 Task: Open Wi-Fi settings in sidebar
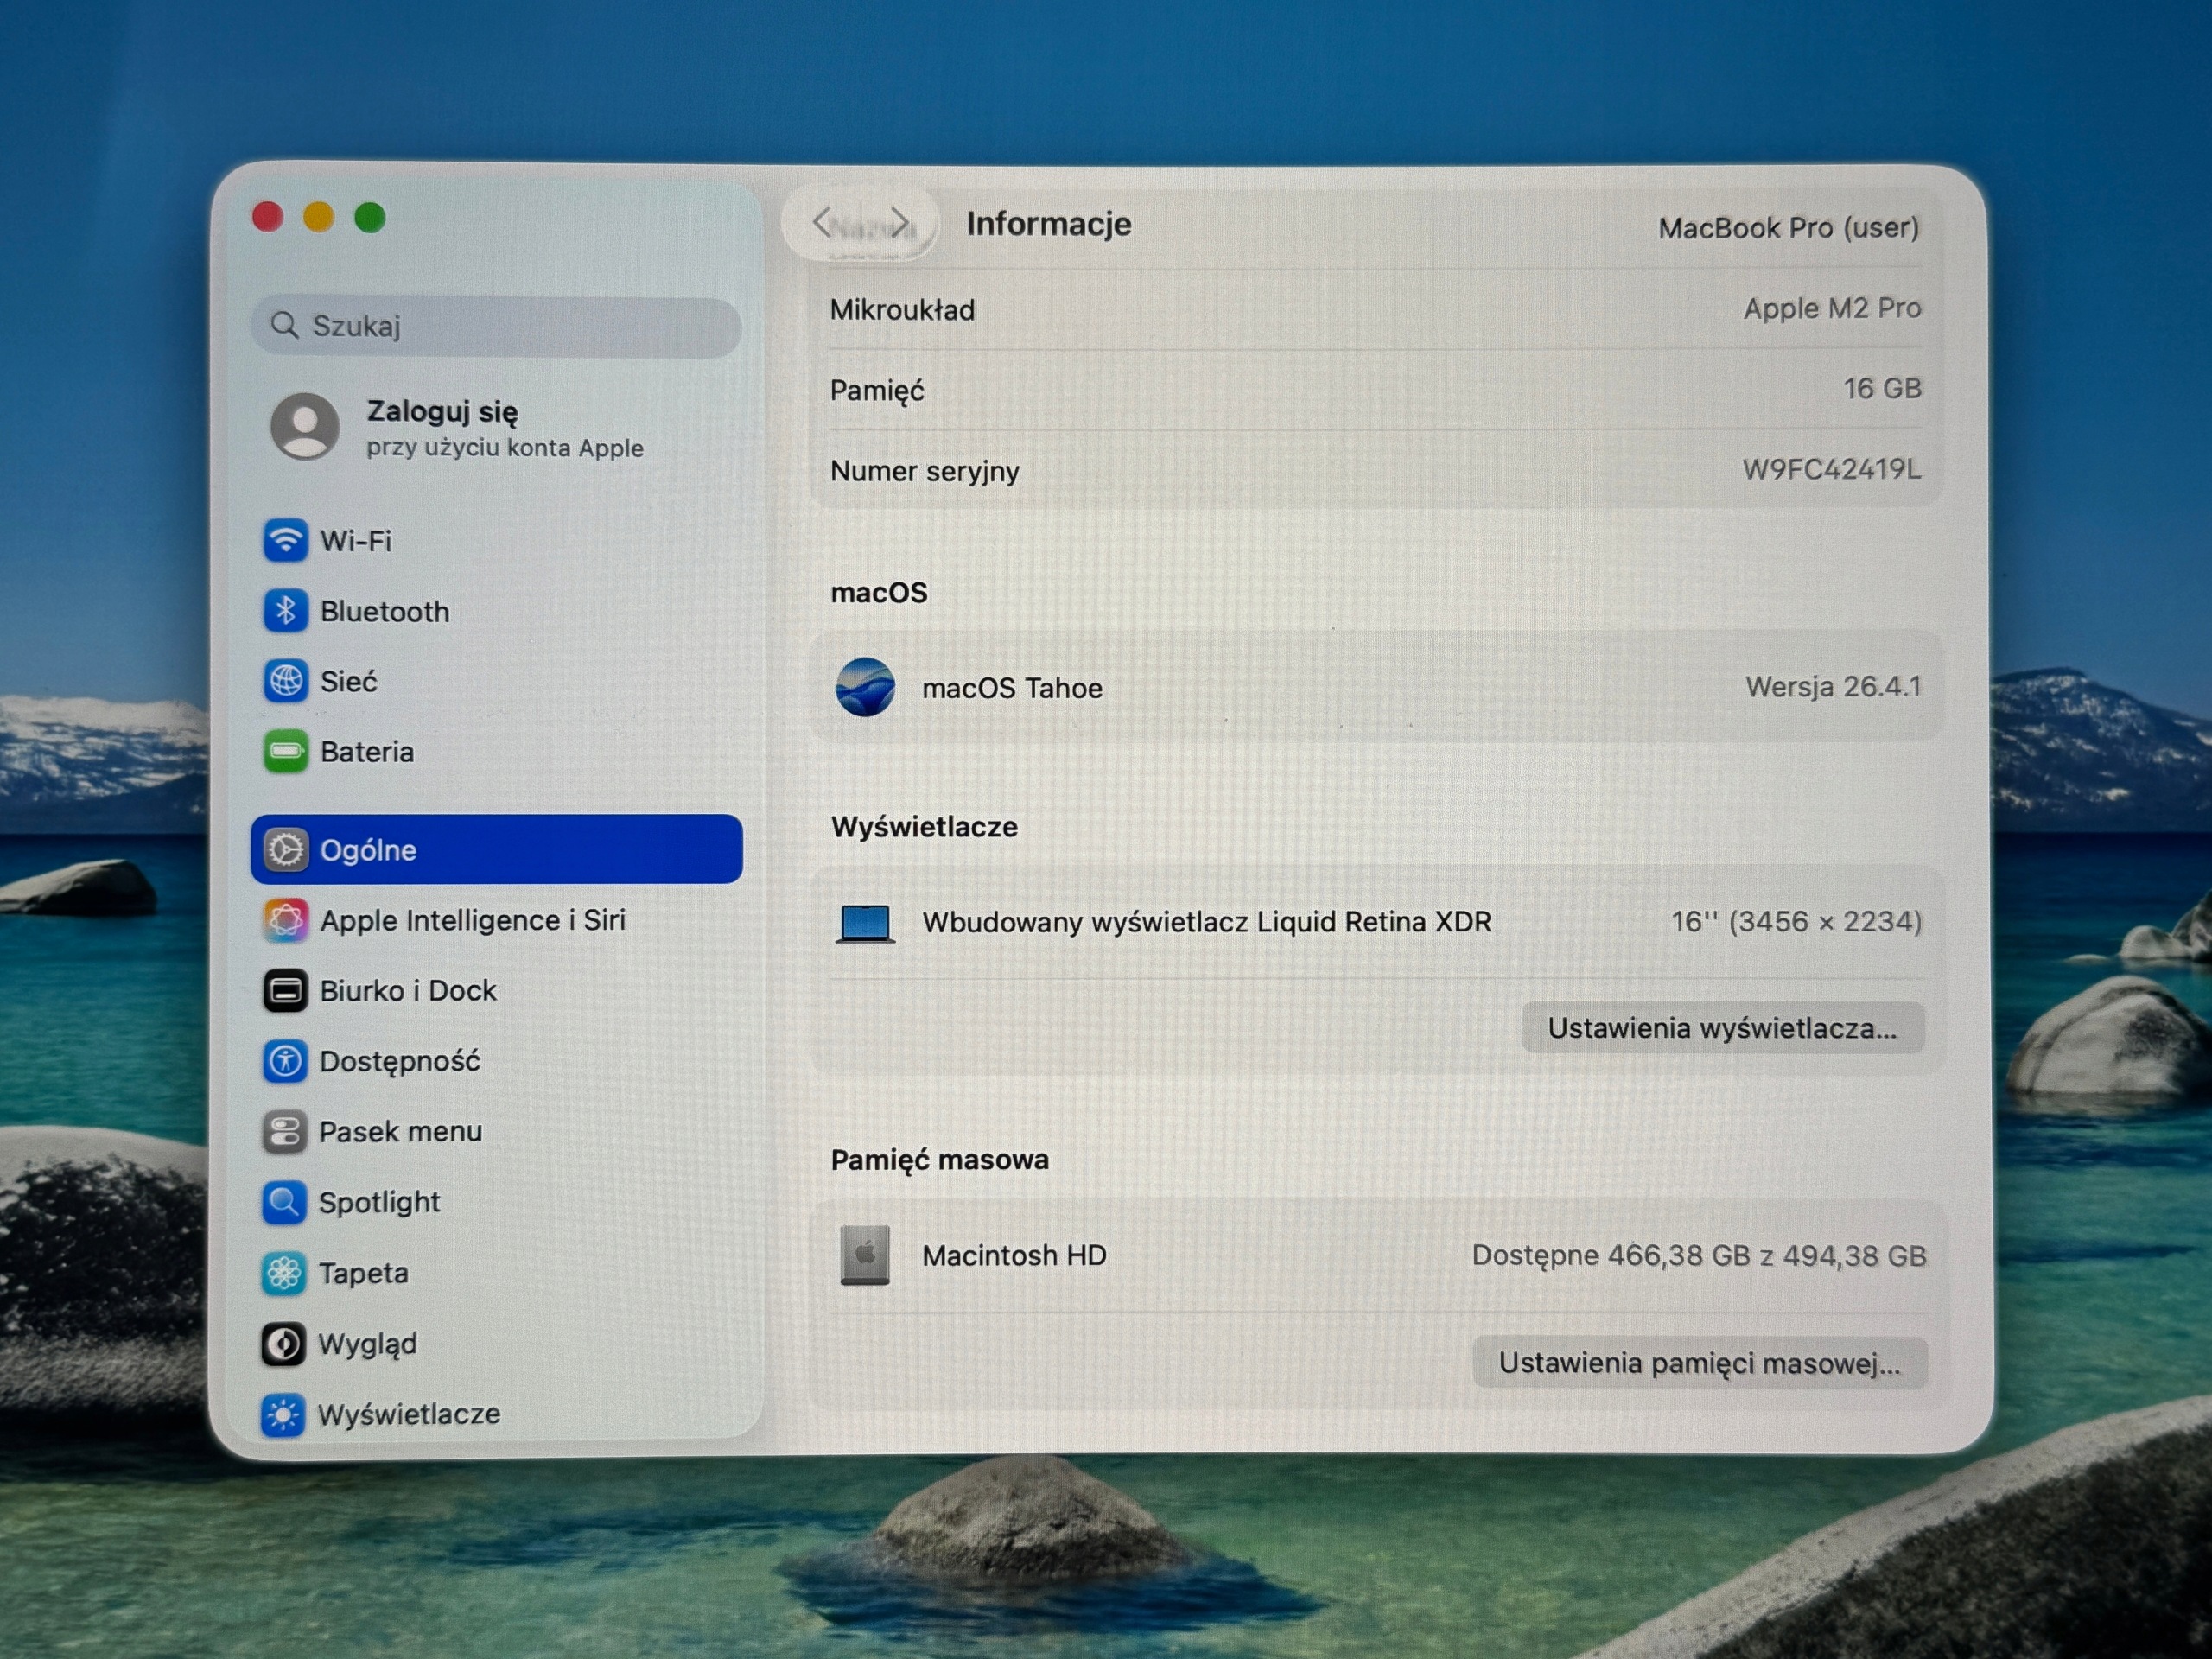496,541
